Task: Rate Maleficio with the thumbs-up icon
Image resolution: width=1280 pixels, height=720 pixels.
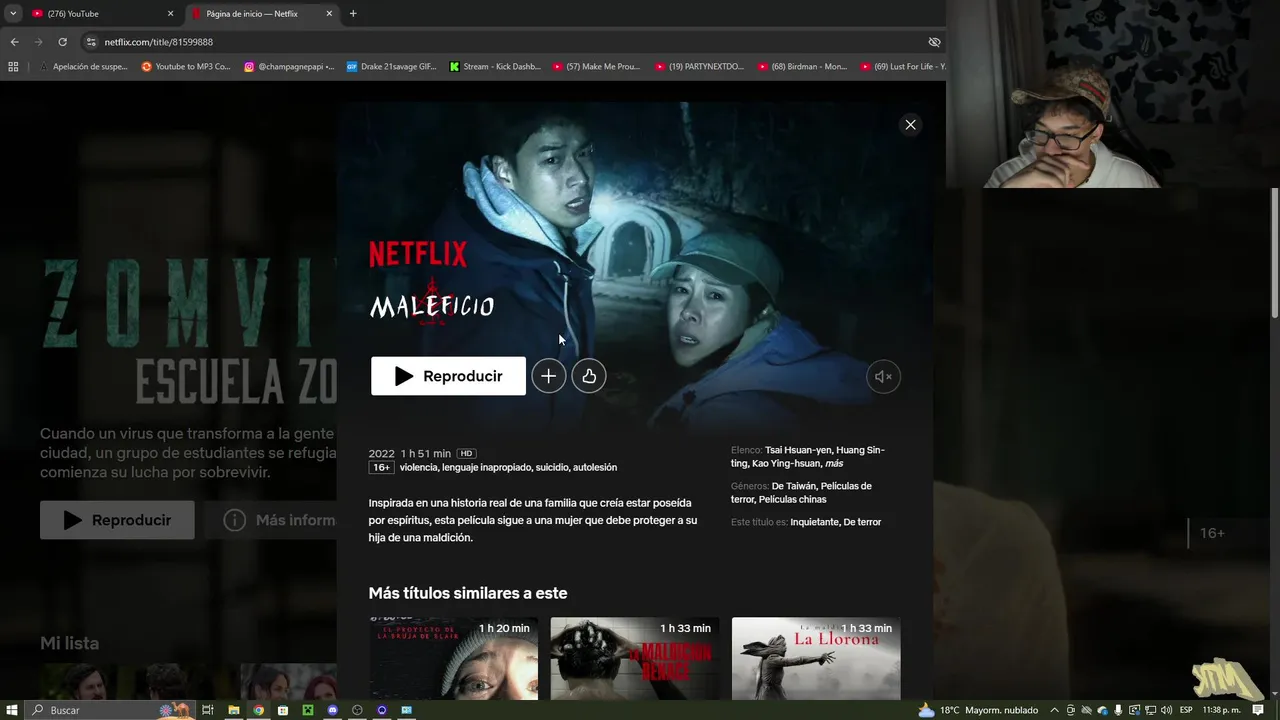Action: [589, 376]
